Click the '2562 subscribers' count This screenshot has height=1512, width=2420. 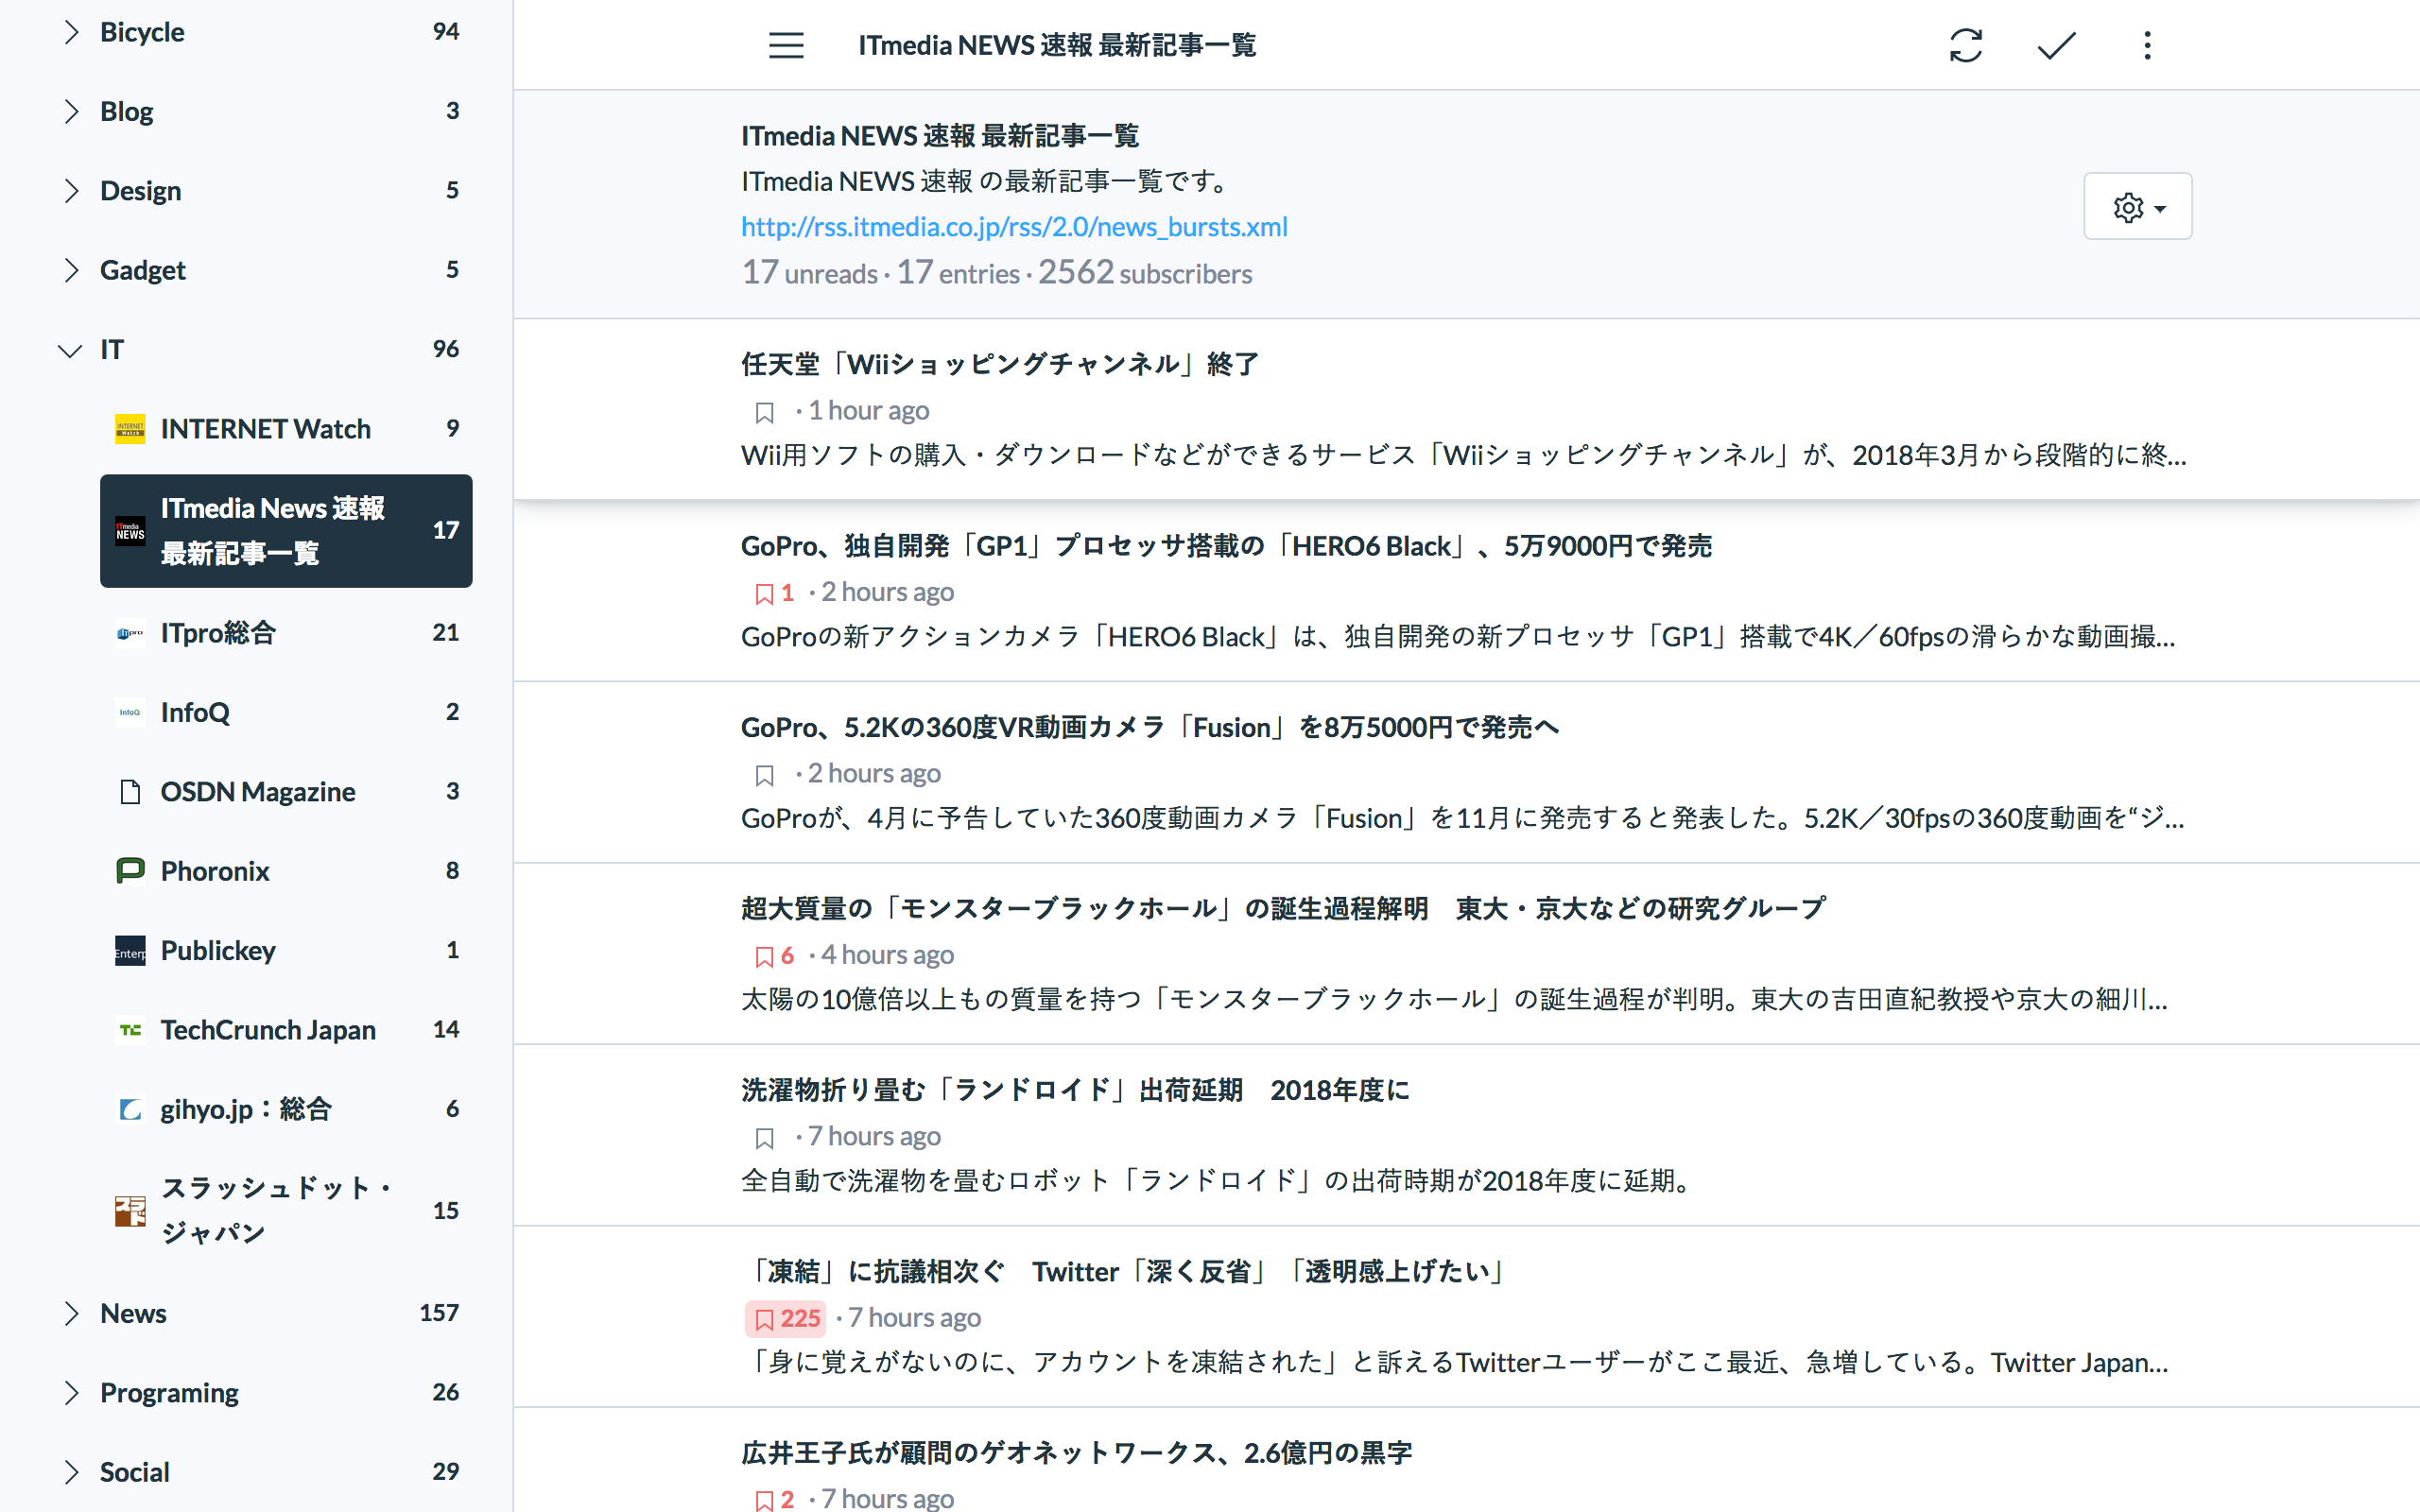(x=1145, y=273)
